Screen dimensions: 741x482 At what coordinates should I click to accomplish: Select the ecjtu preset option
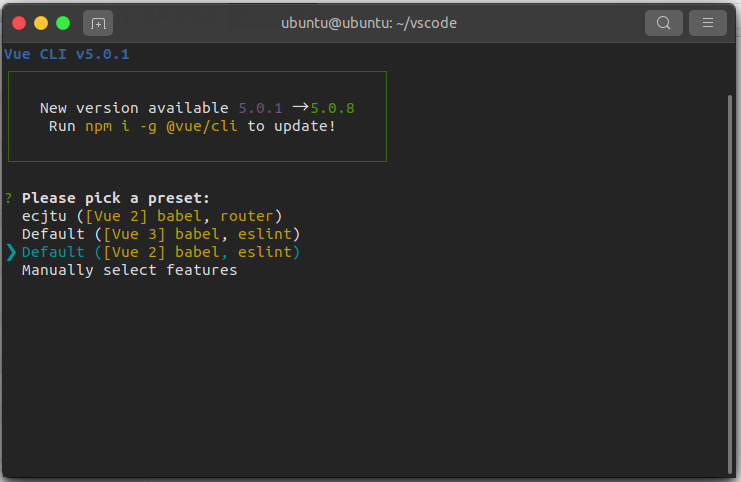(152, 216)
